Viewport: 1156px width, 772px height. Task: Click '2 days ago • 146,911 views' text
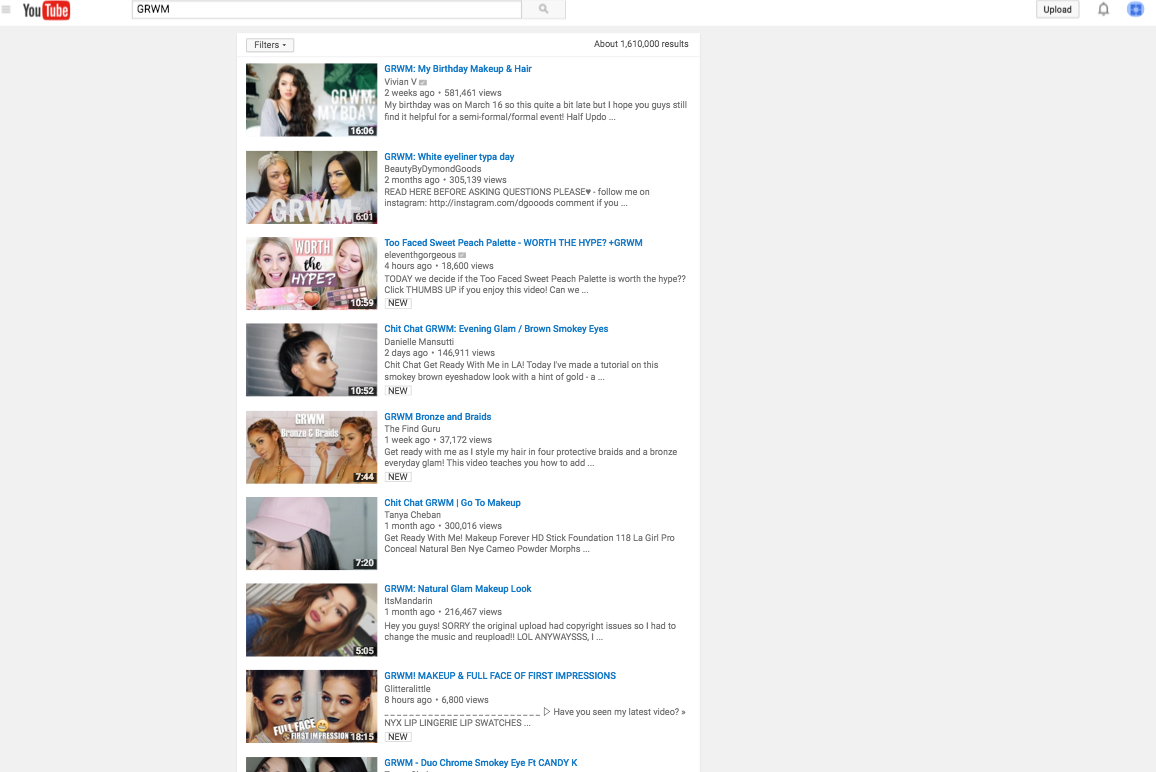pos(439,353)
